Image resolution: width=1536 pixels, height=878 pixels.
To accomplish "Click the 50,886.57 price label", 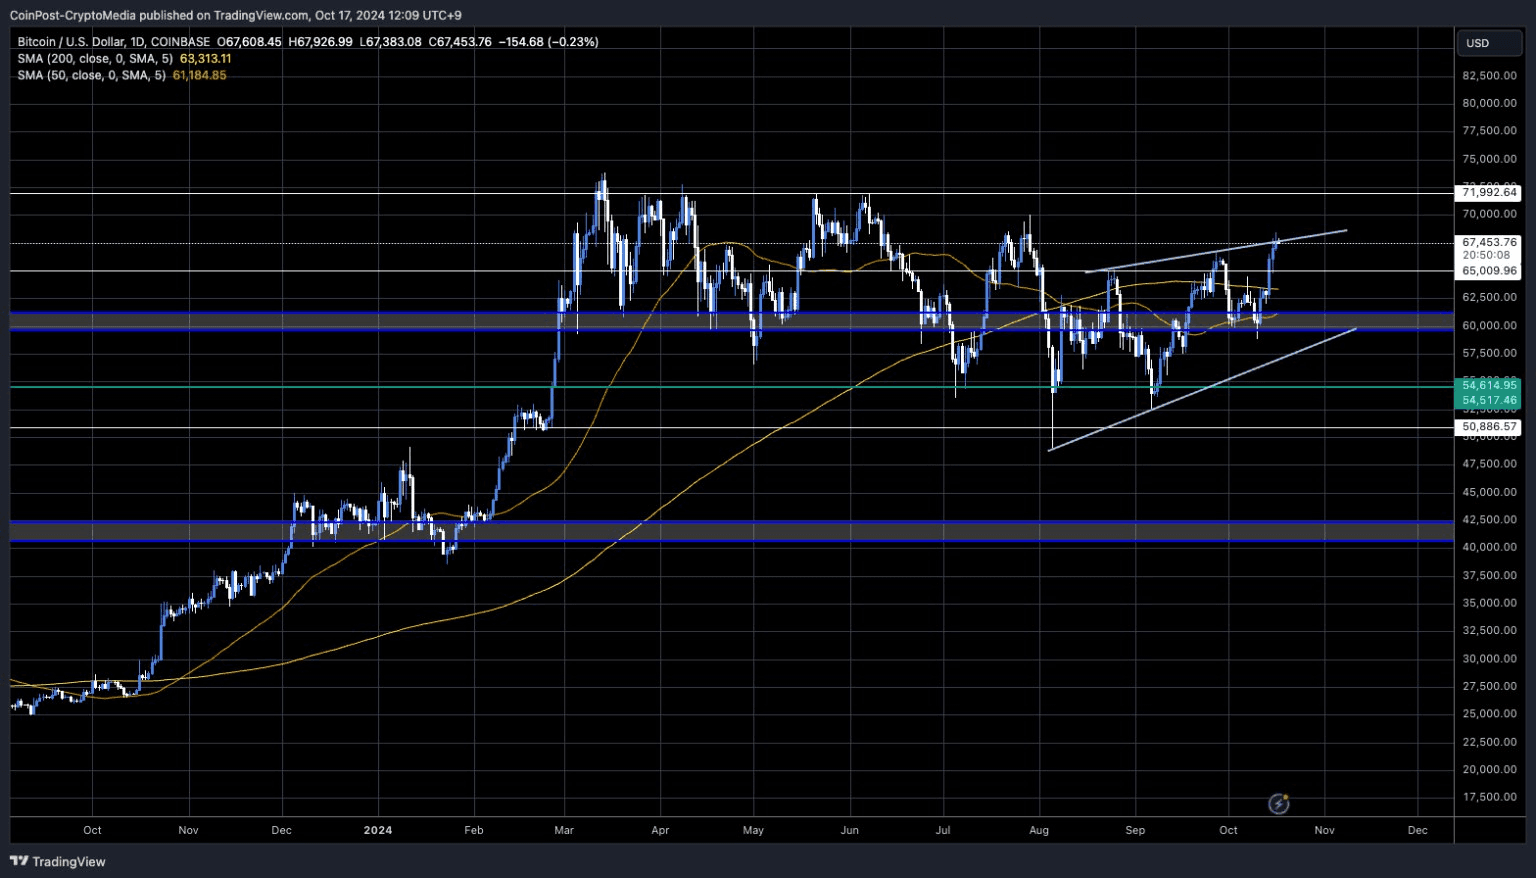I will (1489, 427).
